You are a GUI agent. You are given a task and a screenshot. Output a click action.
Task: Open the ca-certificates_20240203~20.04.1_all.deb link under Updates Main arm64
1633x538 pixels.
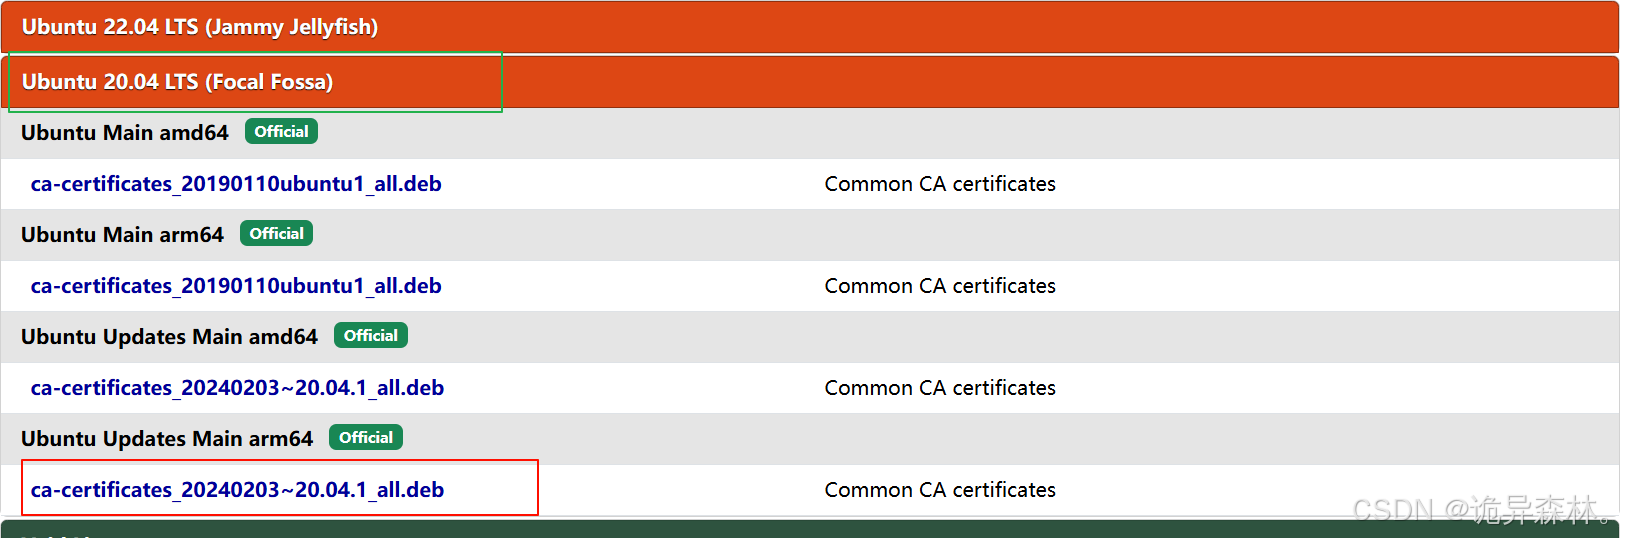pos(237,490)
